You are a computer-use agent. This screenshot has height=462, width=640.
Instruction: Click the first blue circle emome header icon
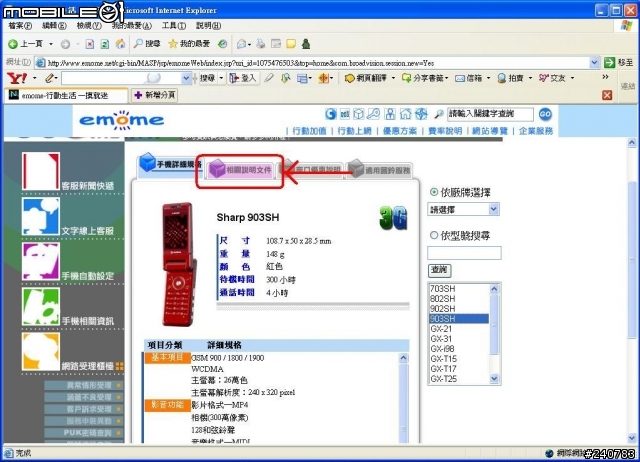pos(331,114)
